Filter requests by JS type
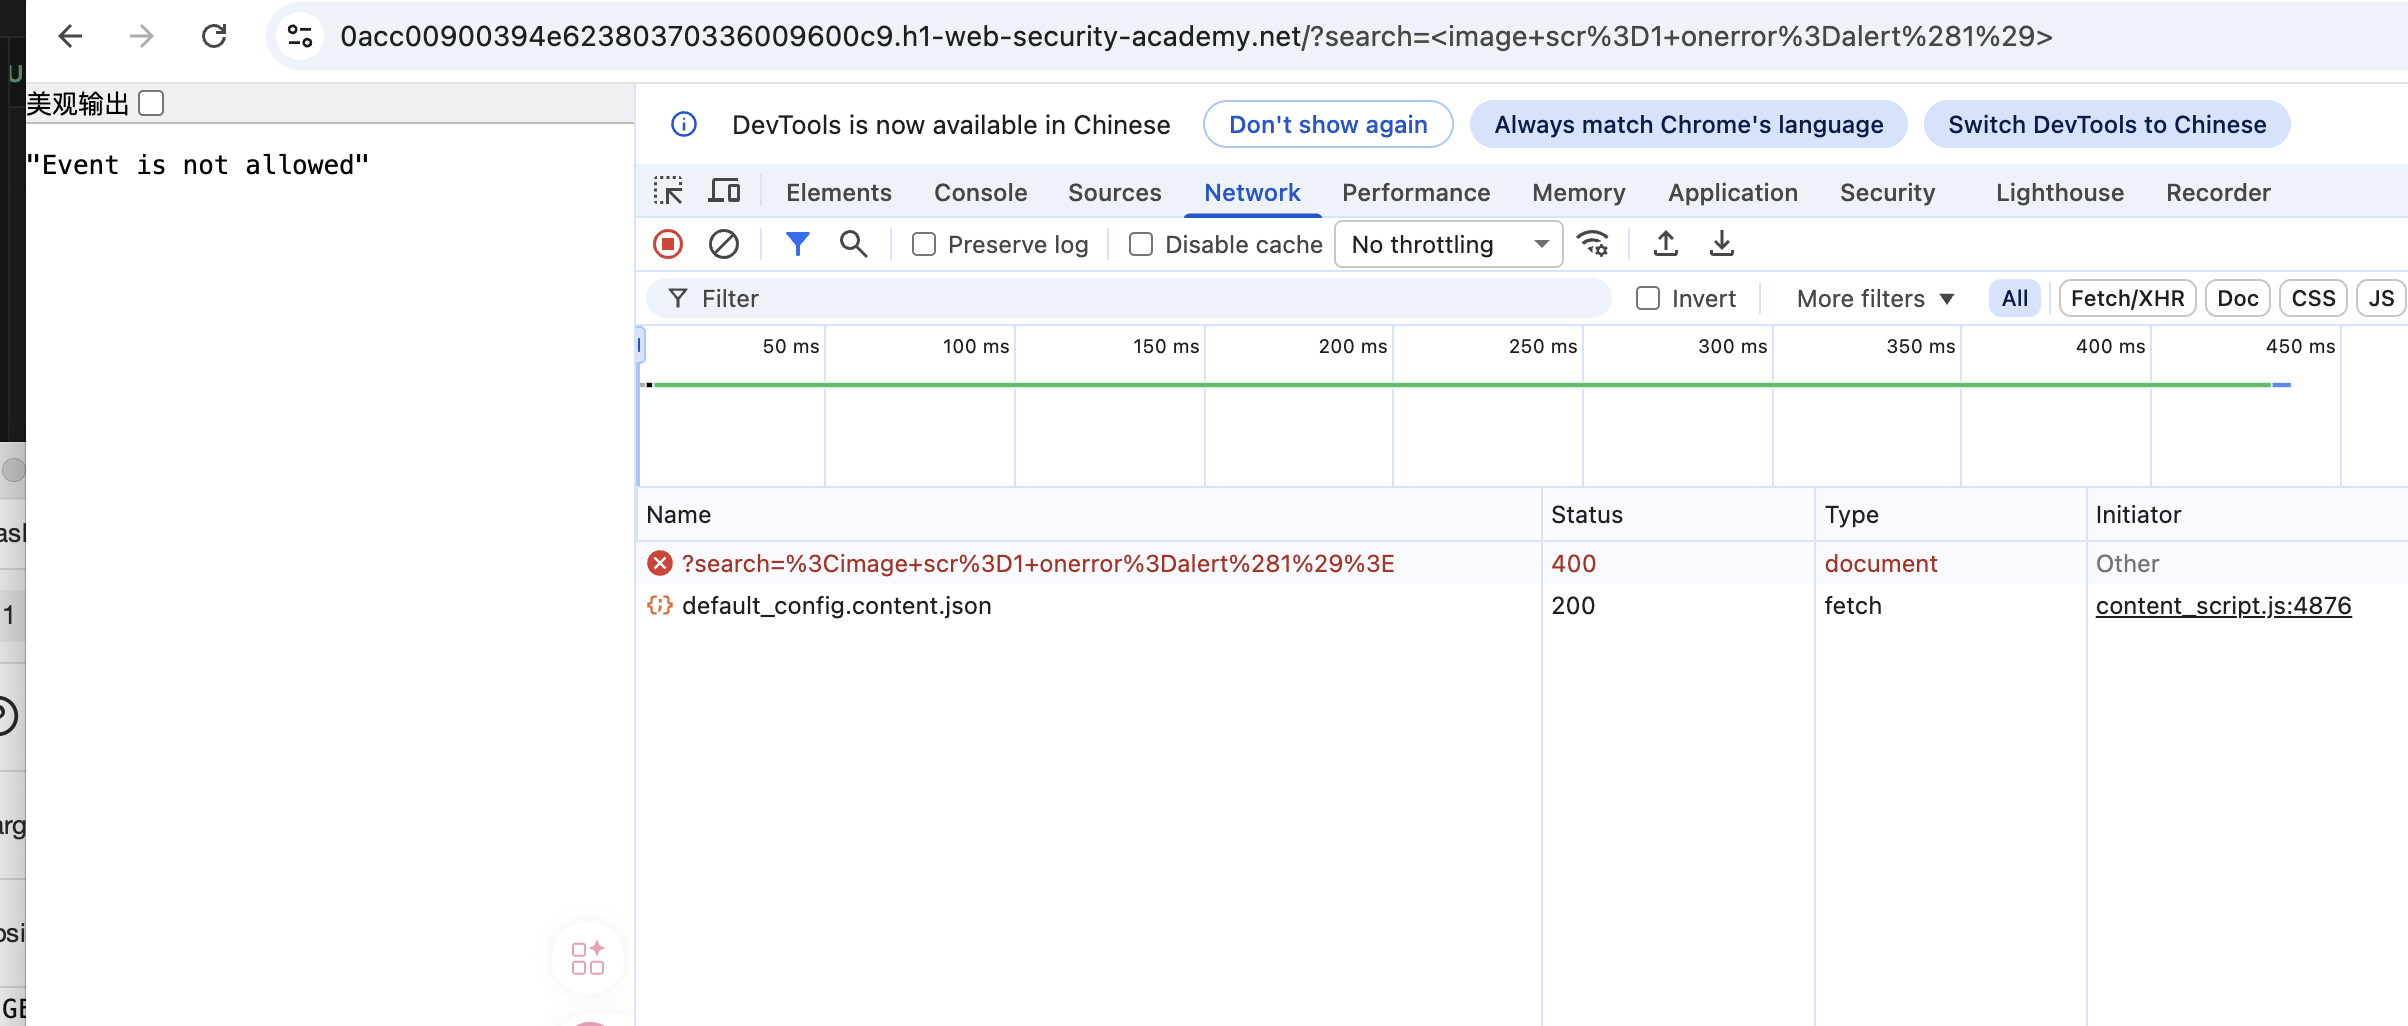The image size is (2408, 1026). 2381,298
